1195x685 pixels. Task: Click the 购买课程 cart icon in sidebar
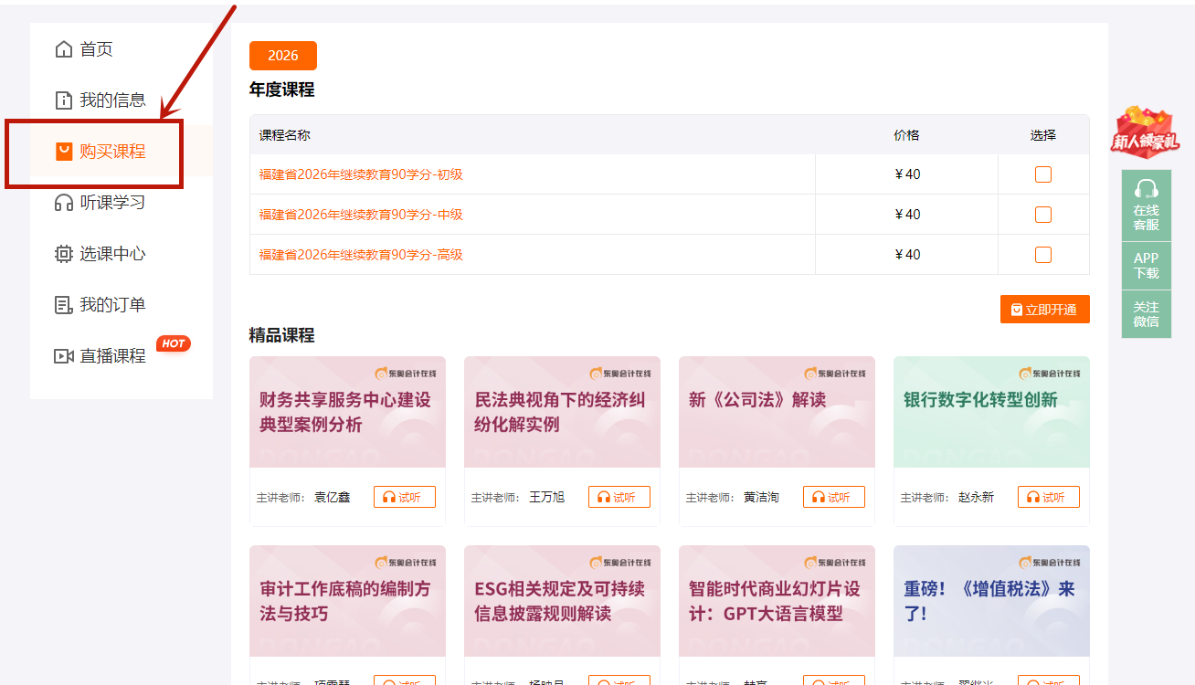63,152
